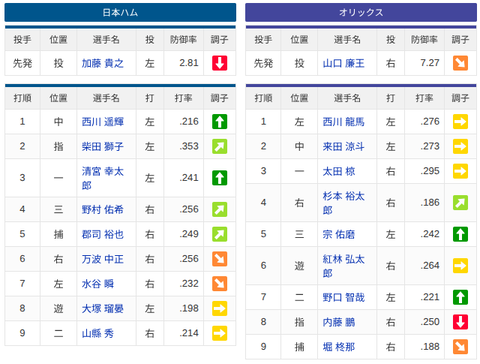
Task: Click batting average .186
Action: click(x=430, y=202)
